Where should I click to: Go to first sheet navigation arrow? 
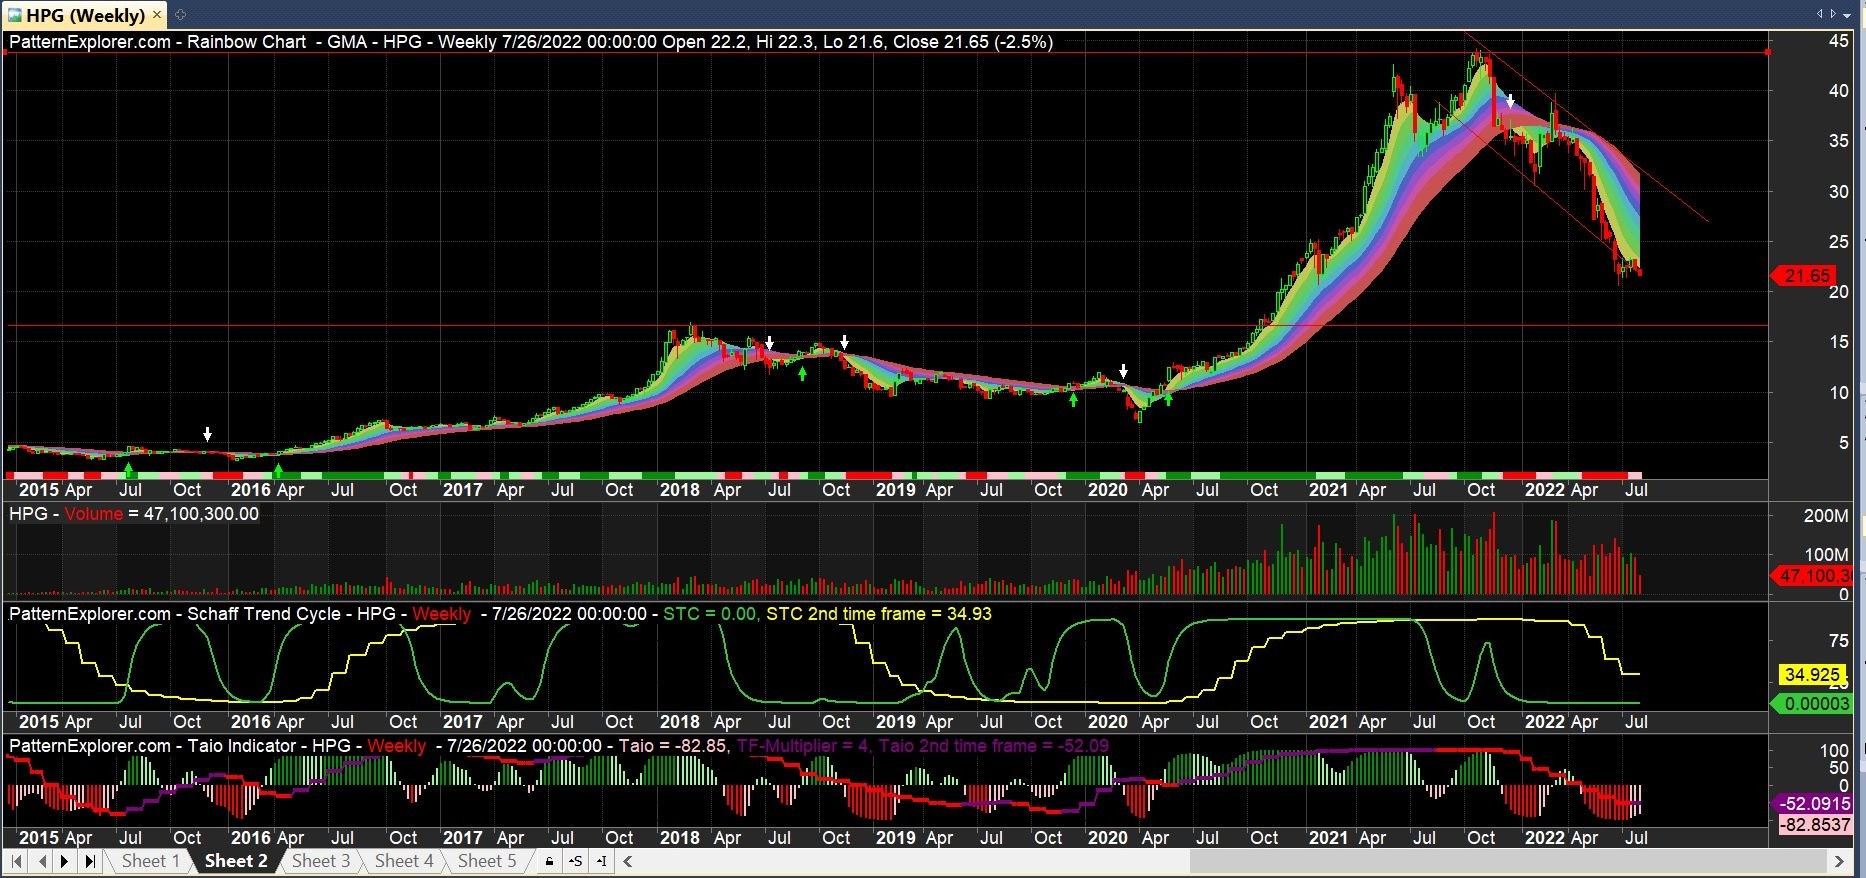[17, 861]
